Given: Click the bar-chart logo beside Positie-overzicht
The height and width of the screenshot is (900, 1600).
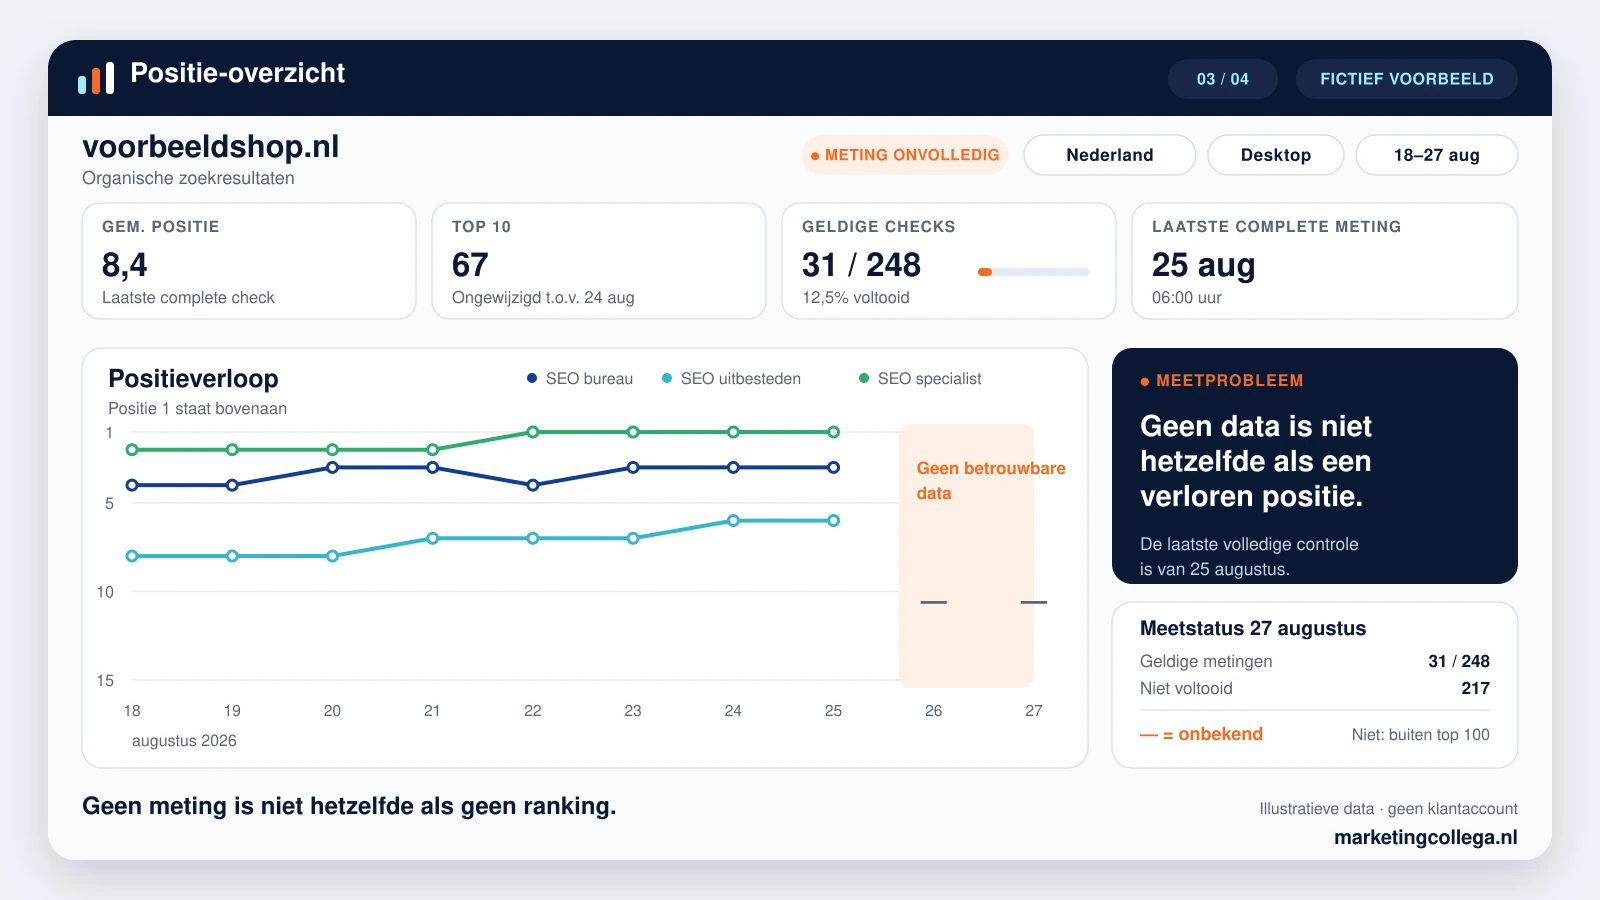Looking at the screenshot, I should point(96,78).
